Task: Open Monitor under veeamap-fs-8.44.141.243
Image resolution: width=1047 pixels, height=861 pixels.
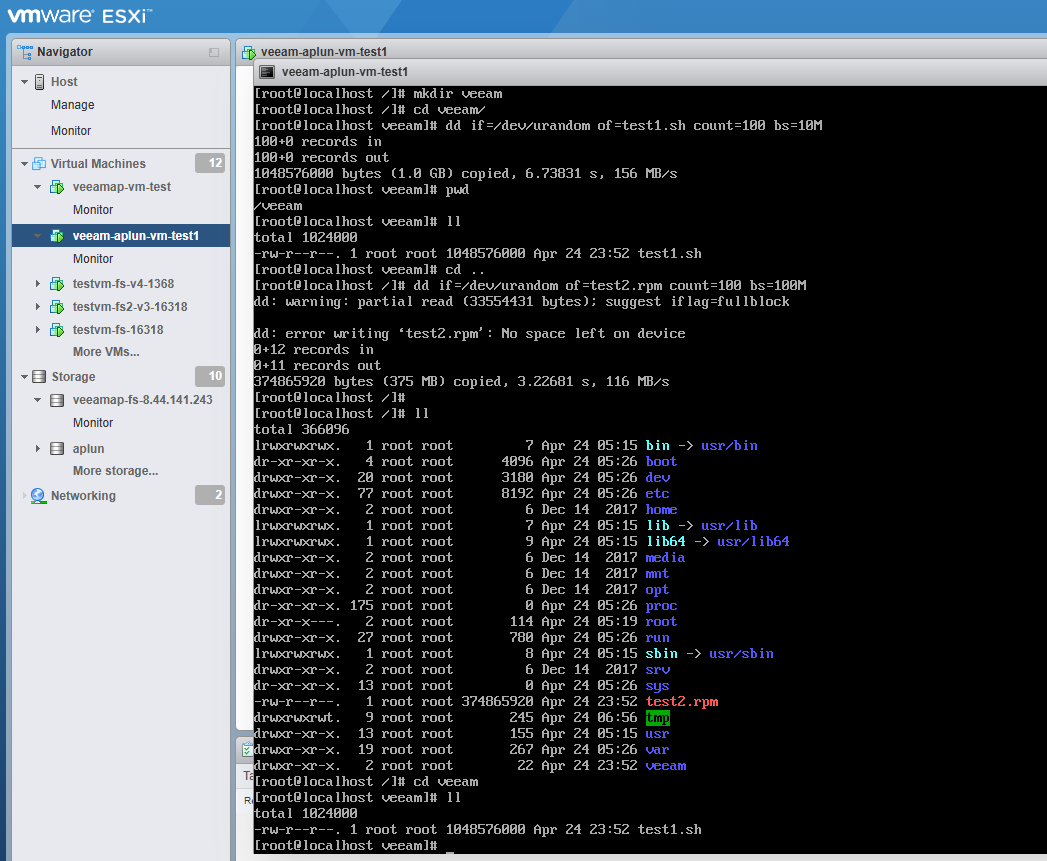Action: [93, 423]
